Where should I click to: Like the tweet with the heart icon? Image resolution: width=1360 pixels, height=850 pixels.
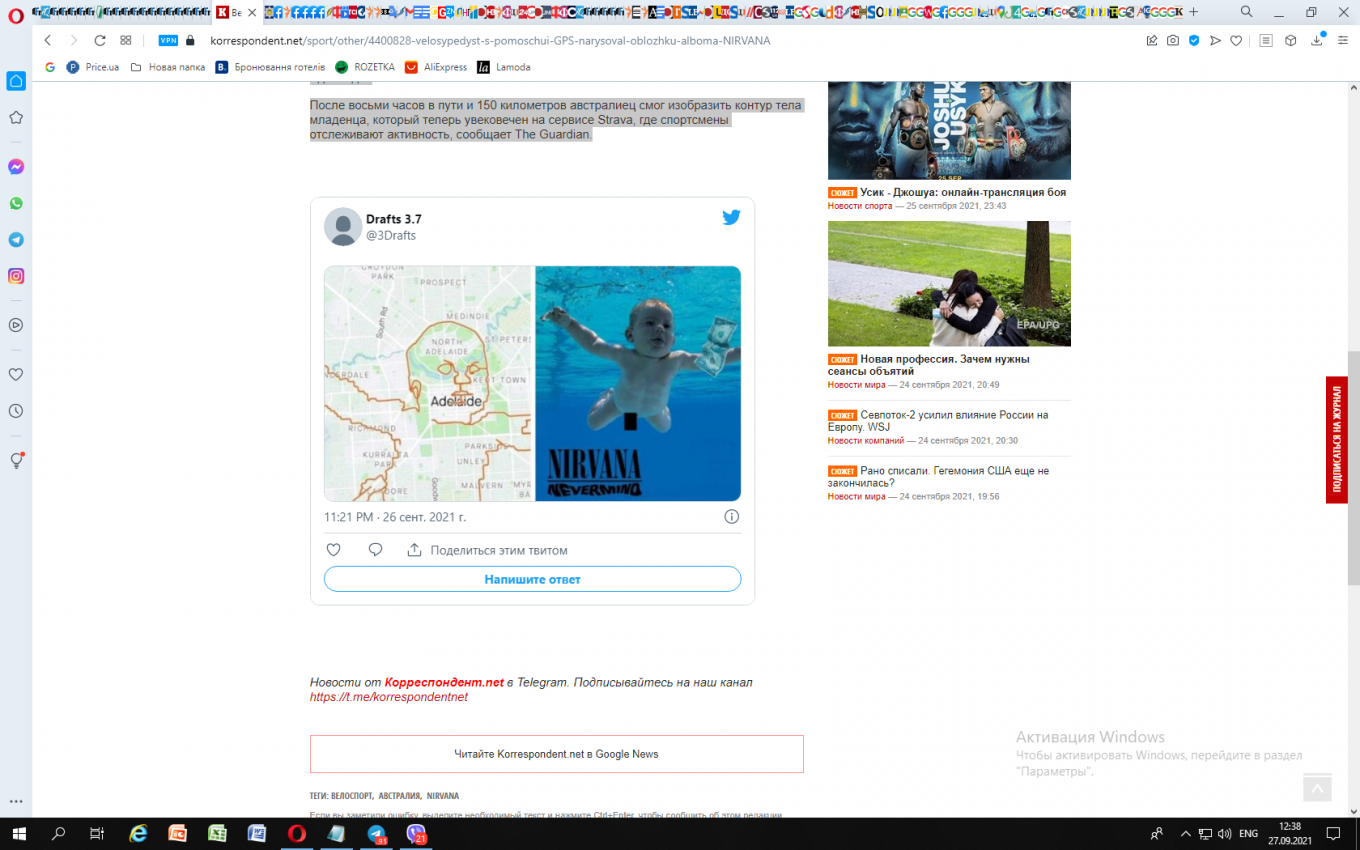coord(334,550)
